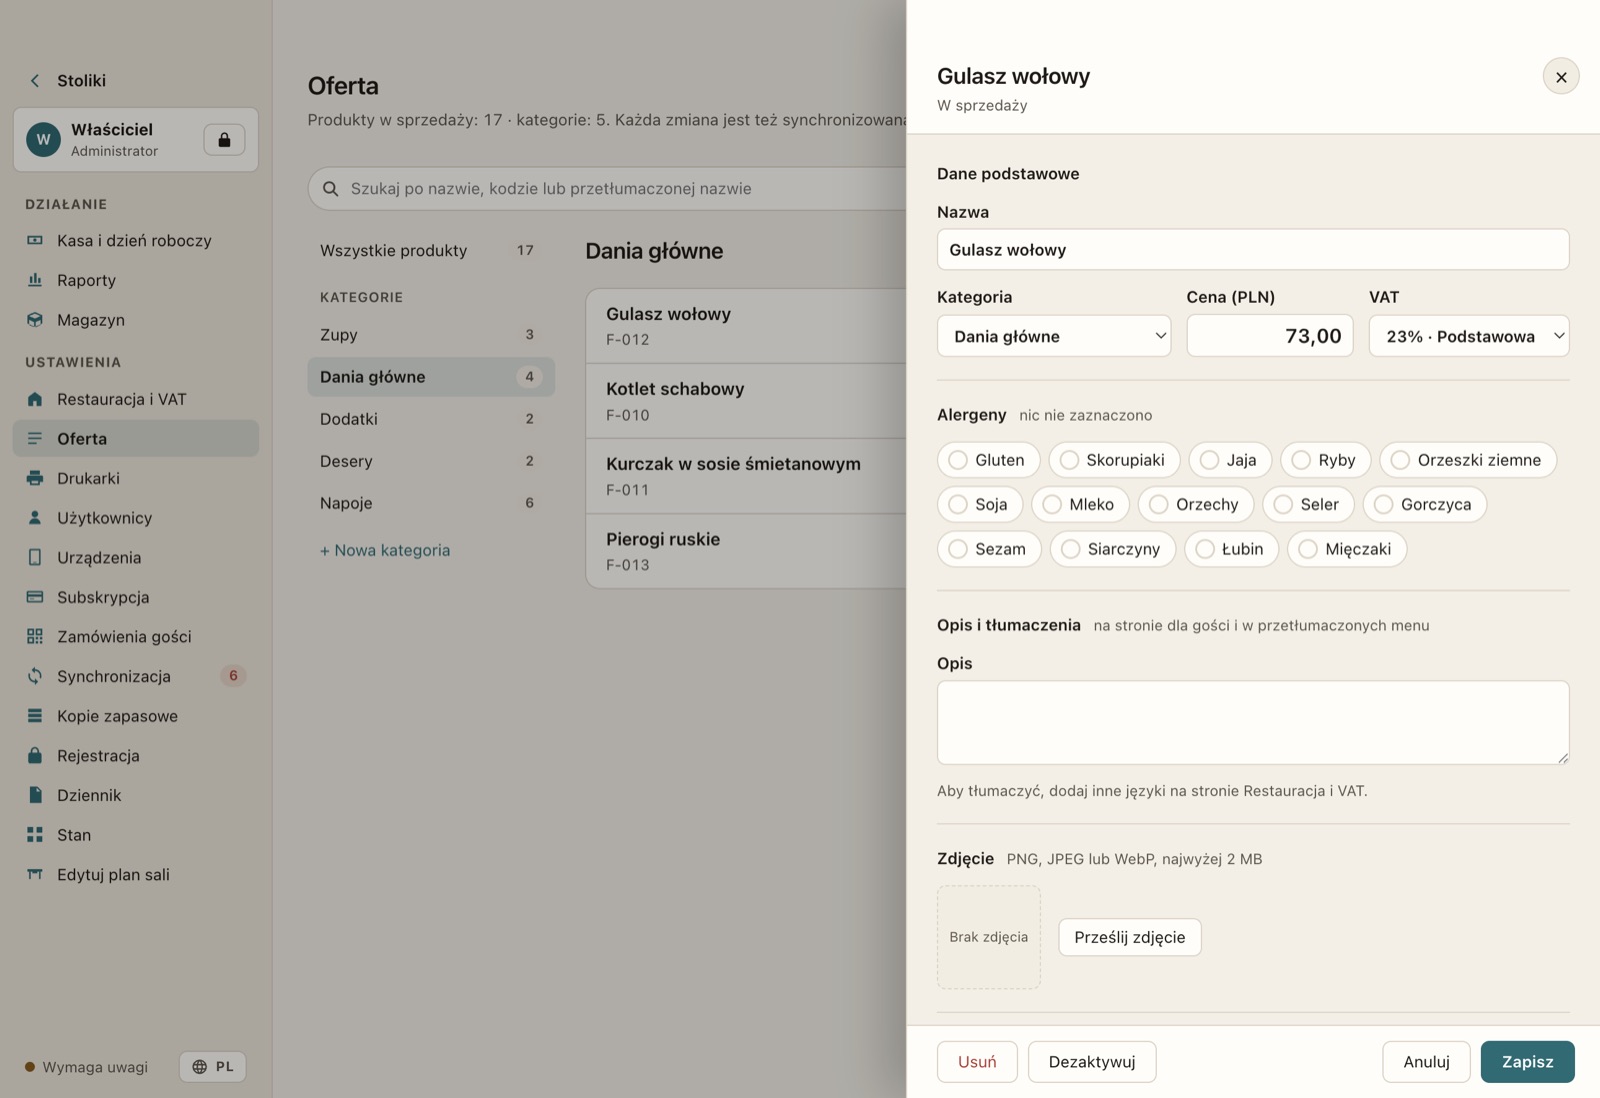This screenshot has height=1098, width=1600.
Task: Click the Edytuj plan sali table icon
Action: click(x=35, y=874)
